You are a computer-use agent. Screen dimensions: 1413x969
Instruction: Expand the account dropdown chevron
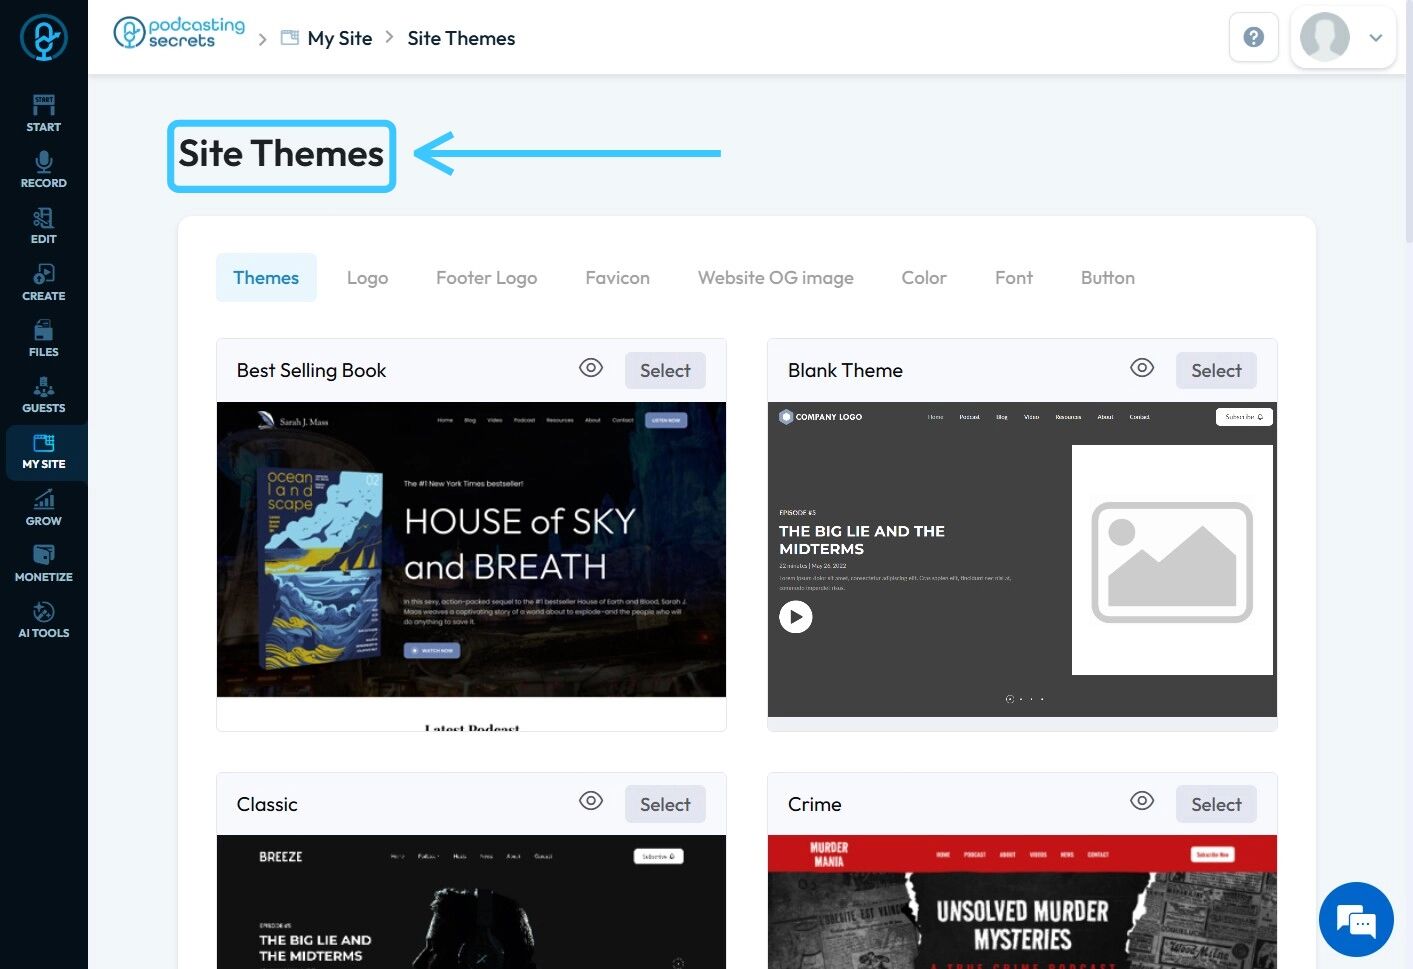click(x=1376, y=38)
